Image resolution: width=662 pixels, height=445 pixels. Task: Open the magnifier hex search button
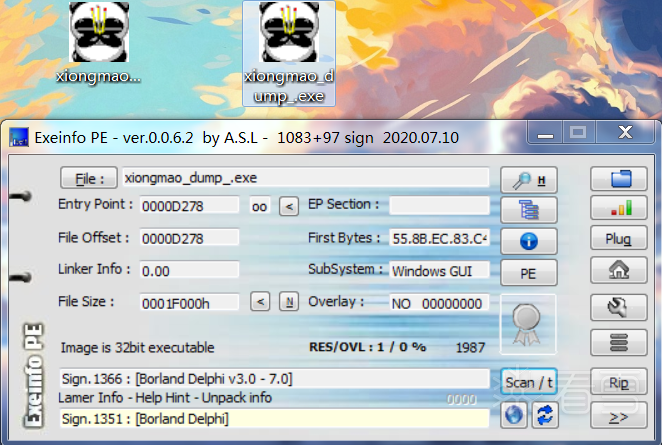pyautogui.click(x=529, y=180)
